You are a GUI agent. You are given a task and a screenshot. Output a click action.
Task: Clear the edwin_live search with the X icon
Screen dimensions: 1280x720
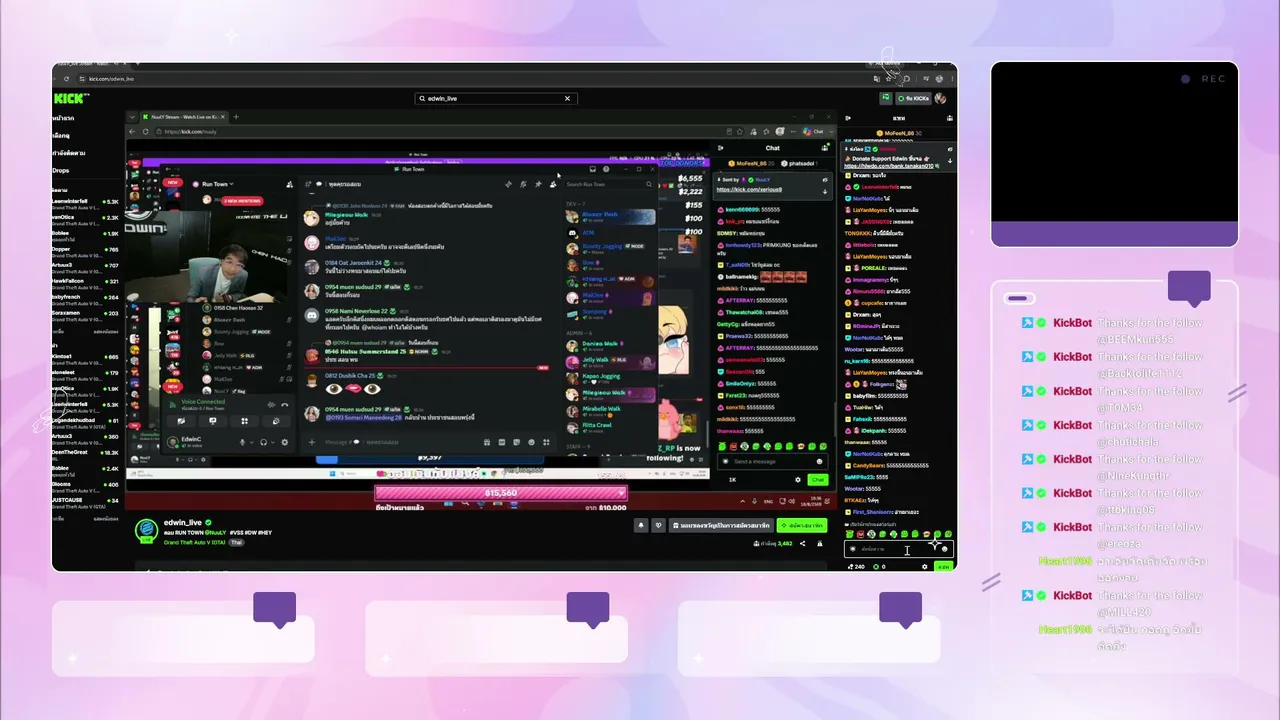point(567,99)
